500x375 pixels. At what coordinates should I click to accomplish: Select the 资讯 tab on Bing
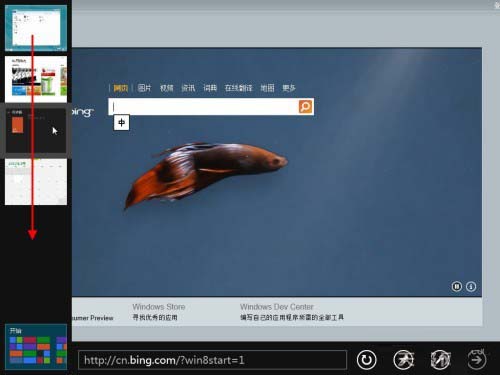pos(188,88)
